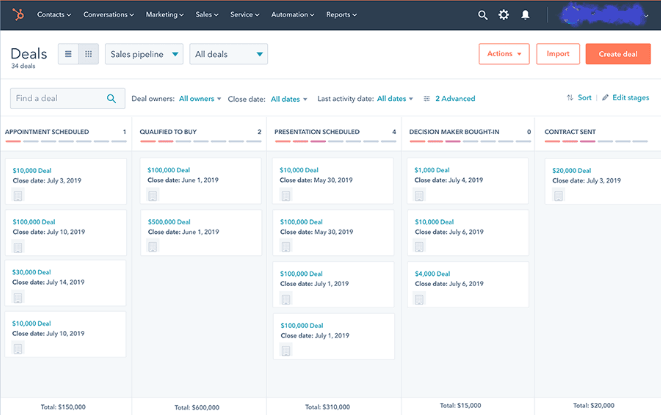Expand the All deals dropdown
This screenshot has height=415, width=661.
[229, 54]
